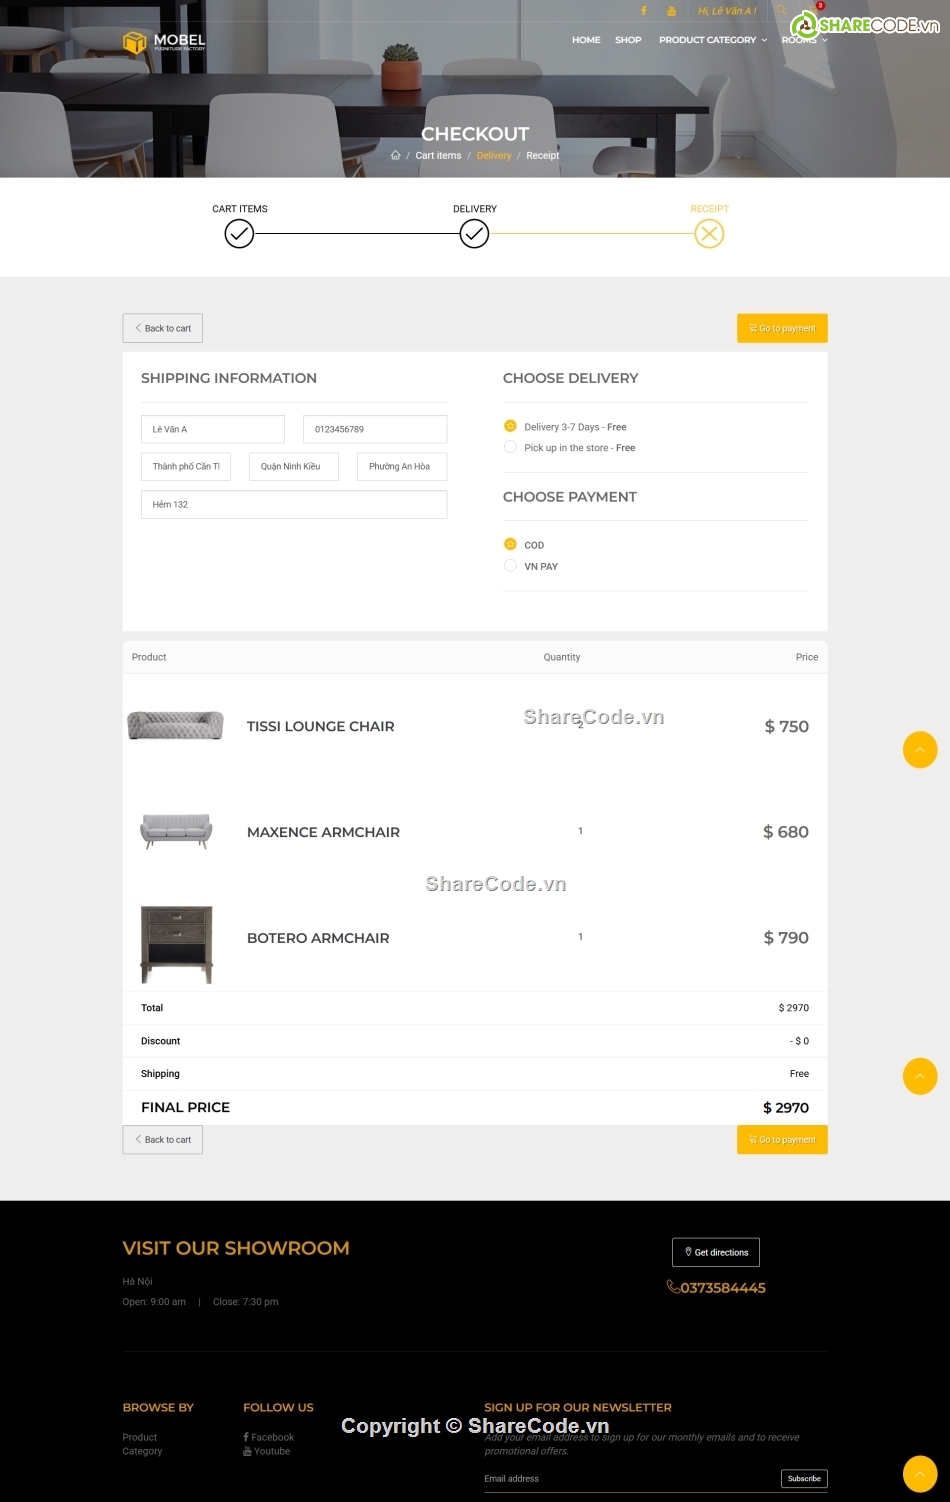
Task: Click the price $ 750
Action: 787,727
